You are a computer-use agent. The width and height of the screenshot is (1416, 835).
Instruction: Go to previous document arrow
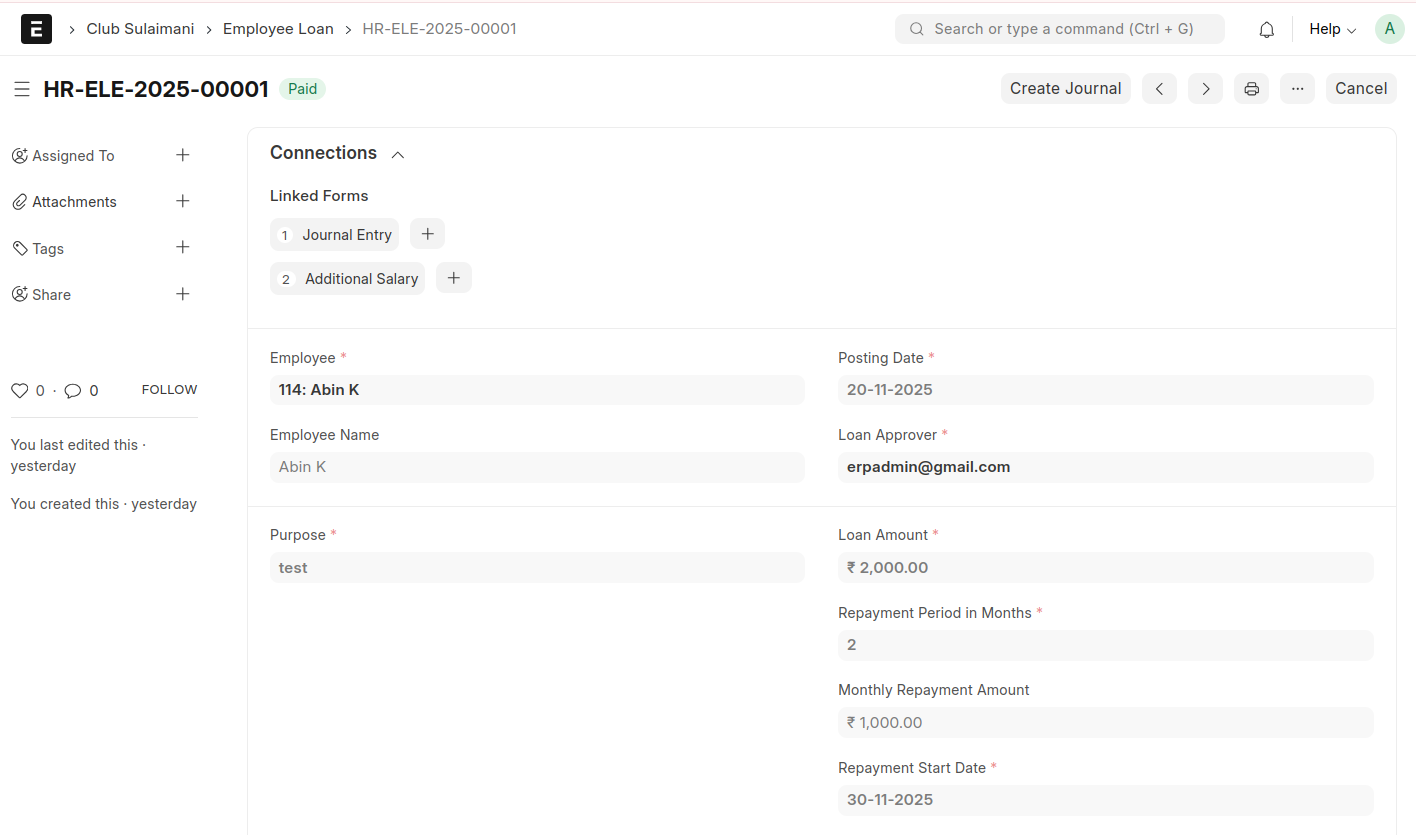[x=1159, y=89]
